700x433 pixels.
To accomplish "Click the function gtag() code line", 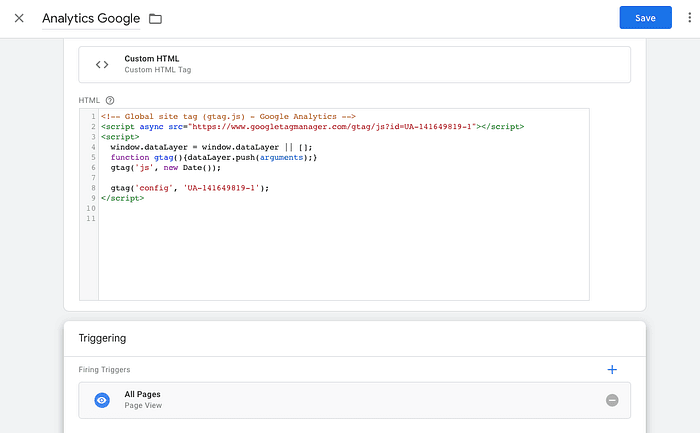I will (x=214, y=158).
